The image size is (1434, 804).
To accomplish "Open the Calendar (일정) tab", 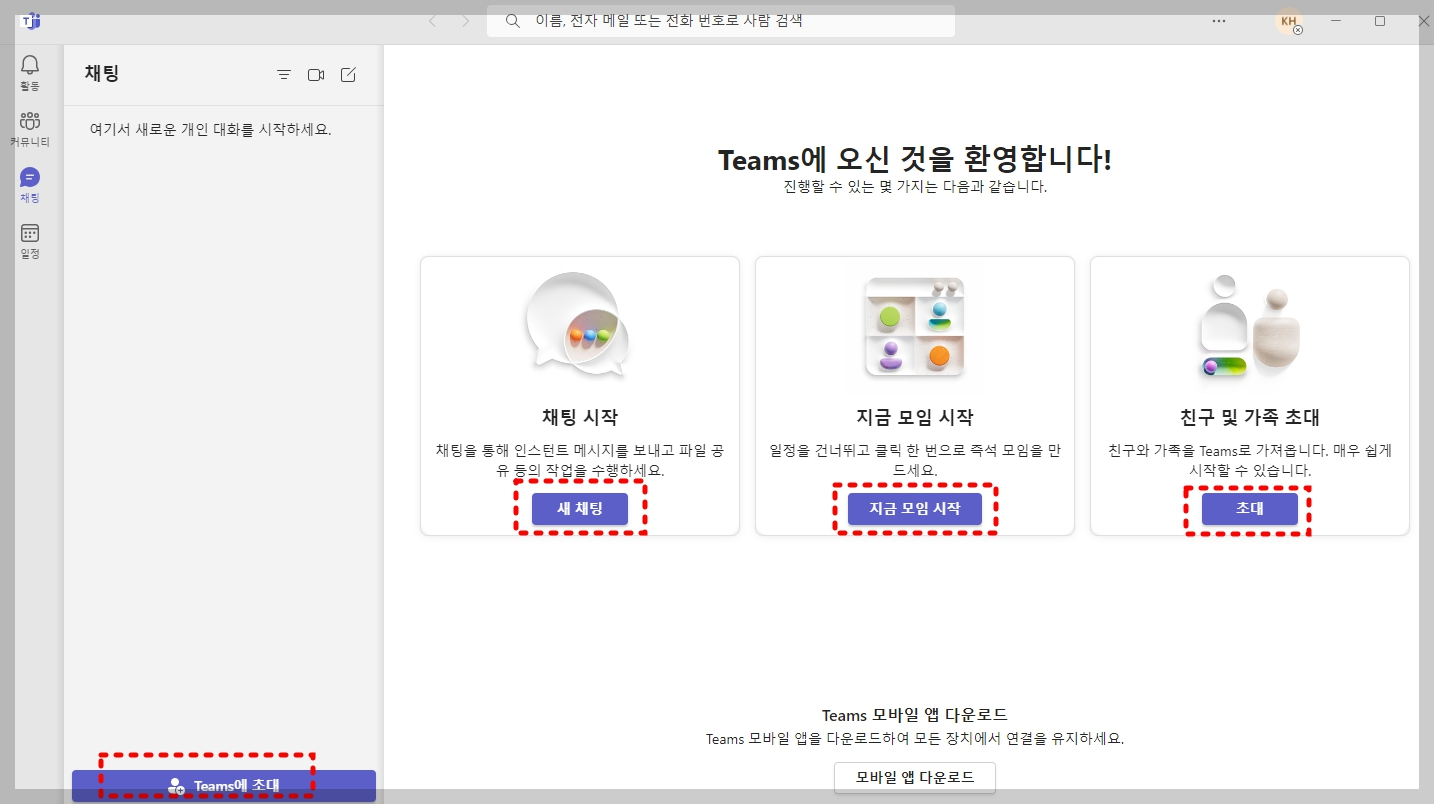I will [30, 241].
